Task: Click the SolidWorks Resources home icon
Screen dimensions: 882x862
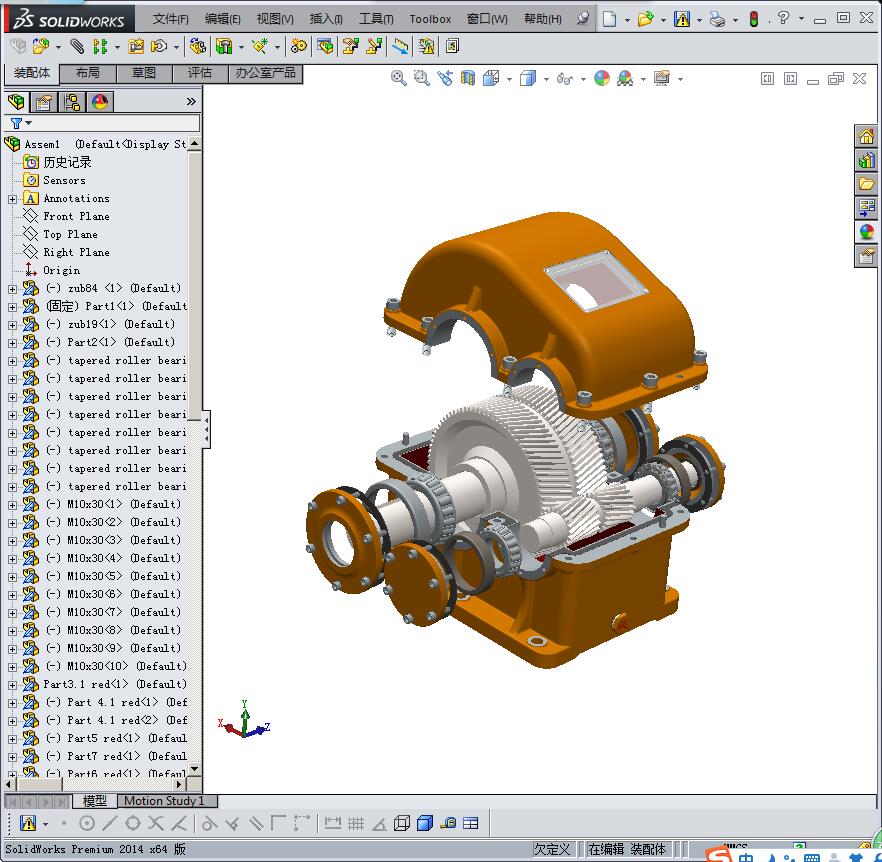Action: click(x=866, y=136)
